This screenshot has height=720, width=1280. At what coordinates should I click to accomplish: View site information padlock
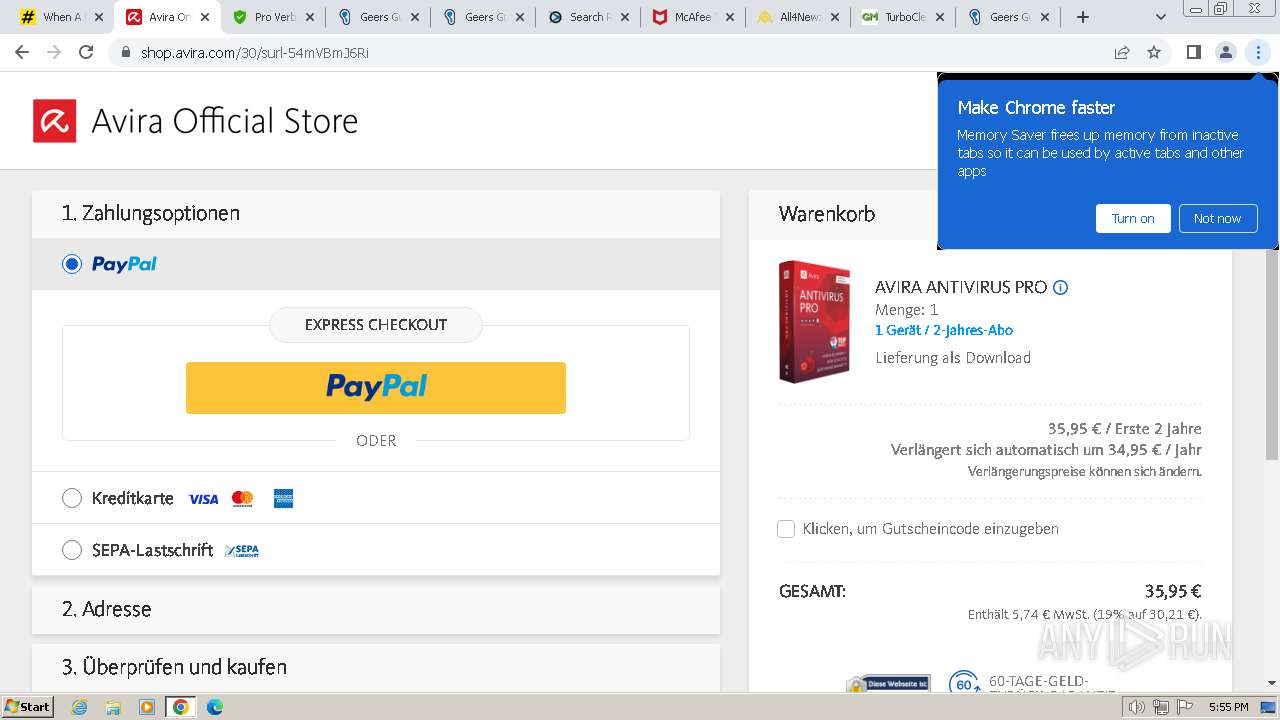pos(125,53)
